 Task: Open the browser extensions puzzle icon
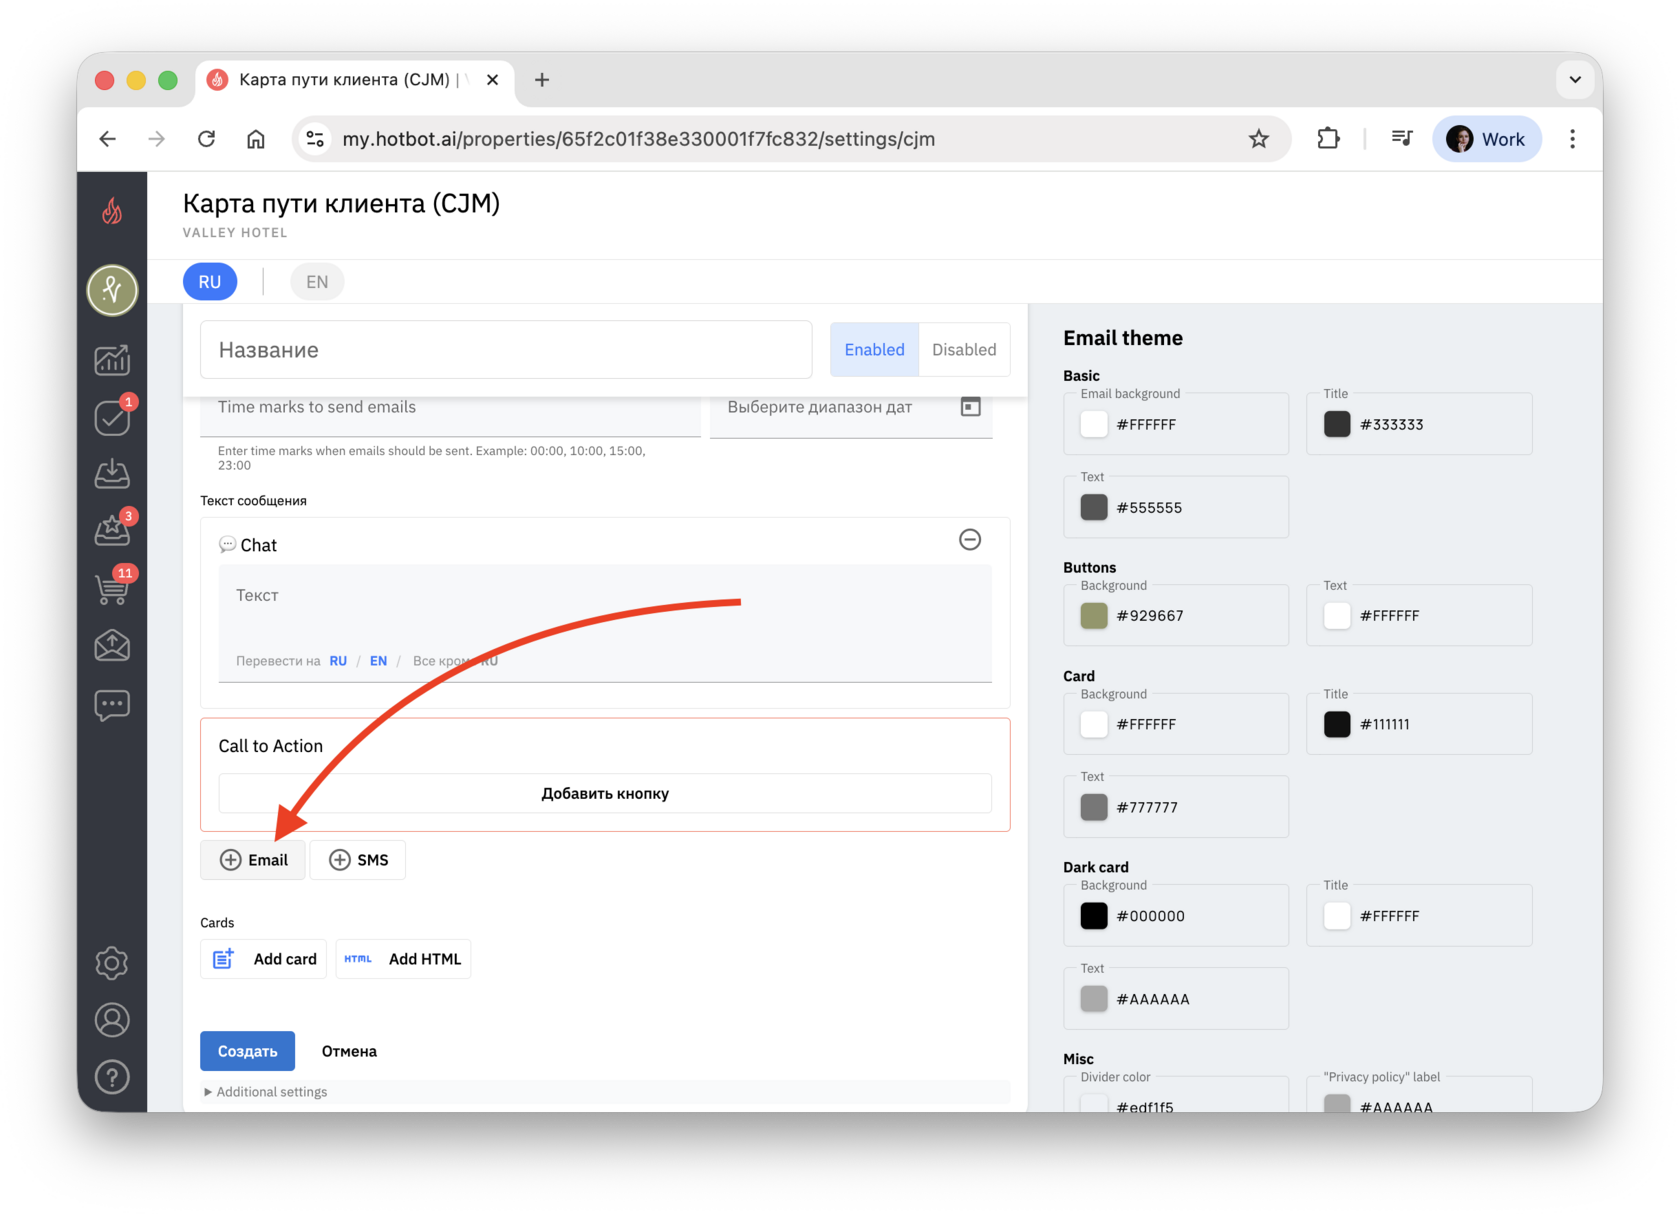coord(1328,139)
